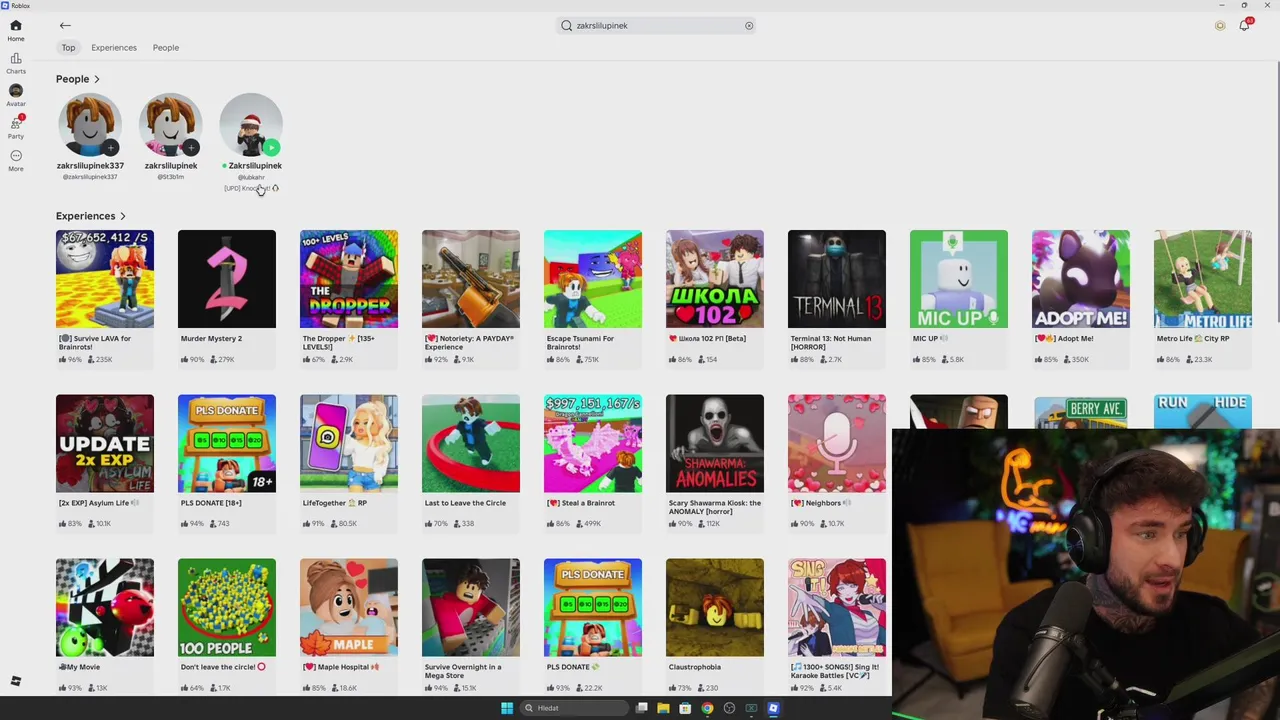Image resolution: width=1280 pixels, height=720 pixels.
Task: Switch to the Top tab
Action: pos(68,48)
